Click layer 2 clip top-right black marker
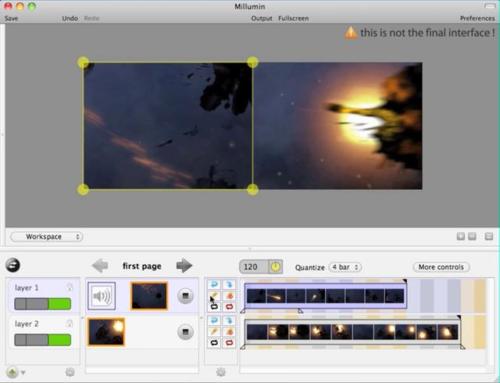The width and height of the screenshot is (500, 383). pos(459,317)
